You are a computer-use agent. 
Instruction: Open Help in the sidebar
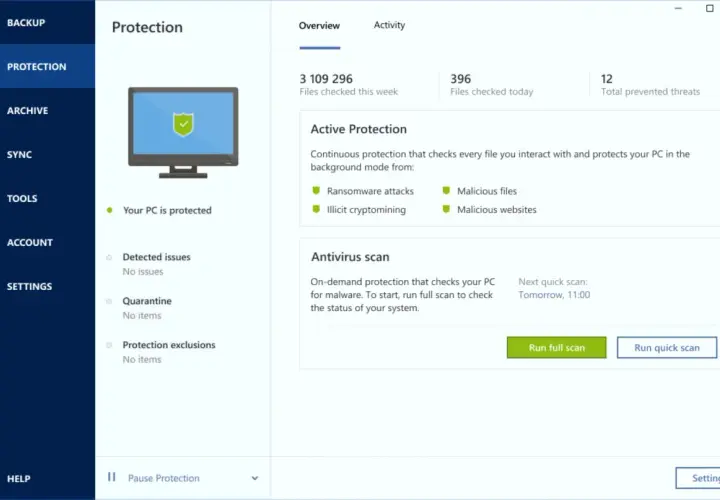pyautogui.click(x=19, y=479)
